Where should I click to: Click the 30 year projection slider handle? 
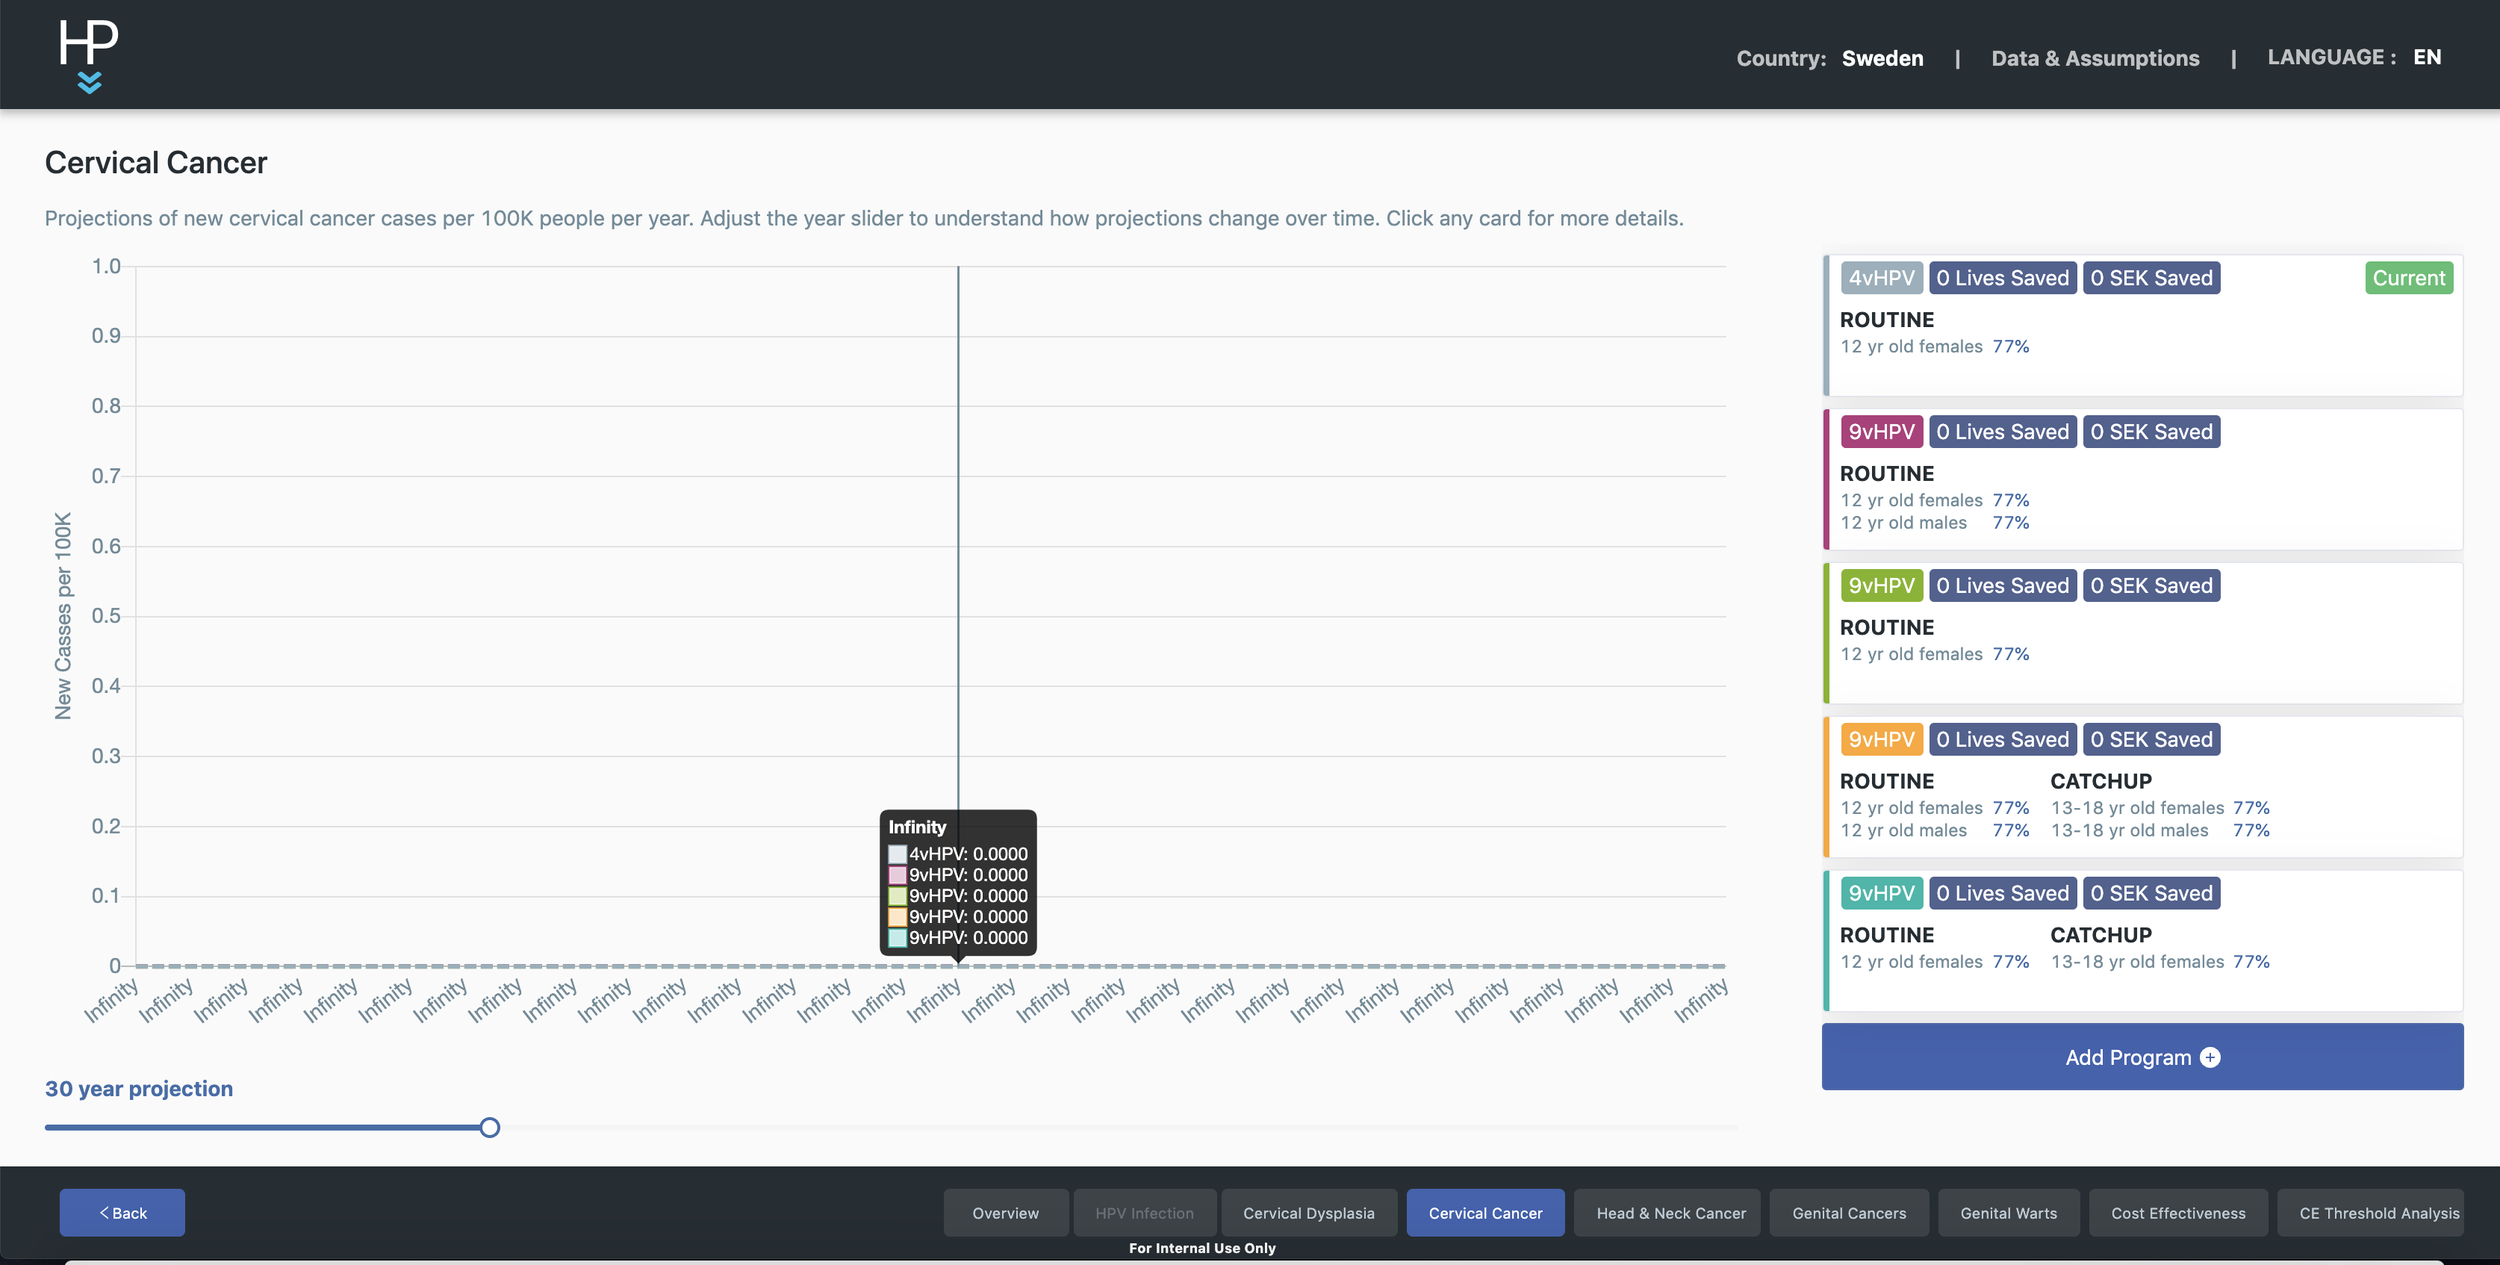pyautogui.click(x=489, y=1127)
